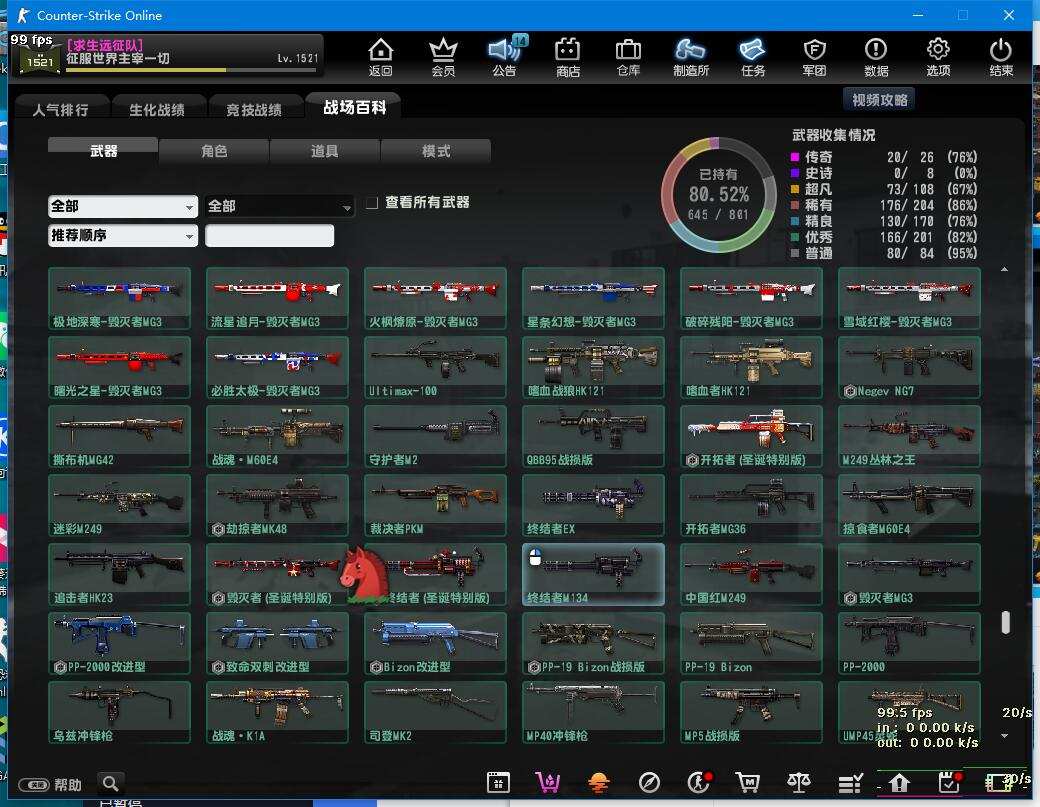Select the Negev NG7 weapon card
The image size is (1040, 807).
(x=909, y=367)
